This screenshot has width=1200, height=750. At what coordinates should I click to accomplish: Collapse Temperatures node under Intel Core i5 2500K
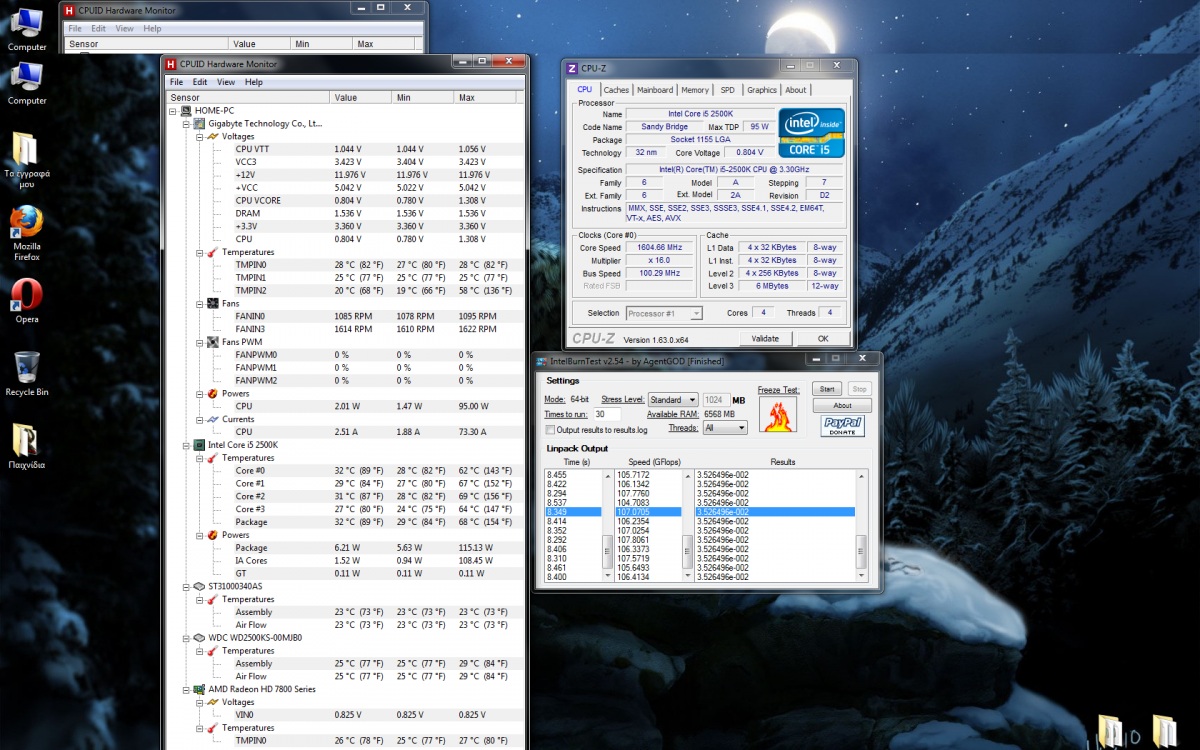coord(200,458)
